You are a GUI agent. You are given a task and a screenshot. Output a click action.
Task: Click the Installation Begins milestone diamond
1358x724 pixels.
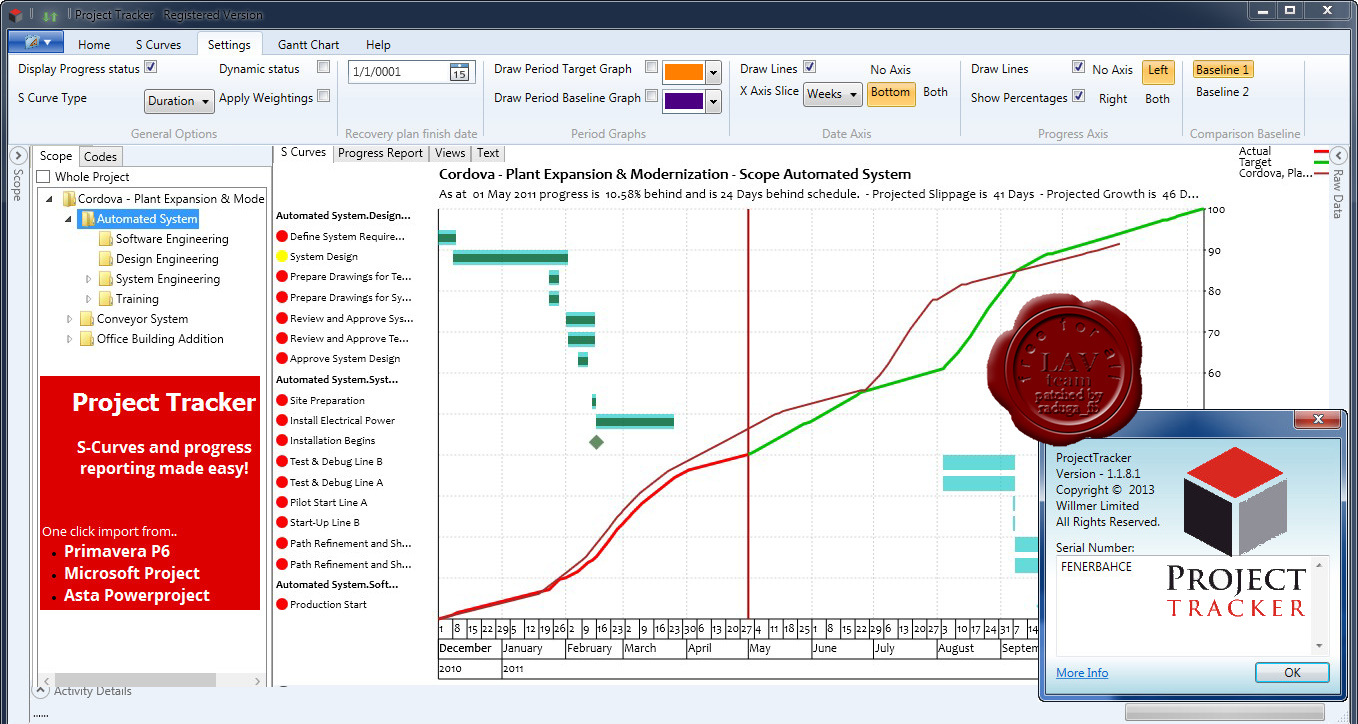597,442
